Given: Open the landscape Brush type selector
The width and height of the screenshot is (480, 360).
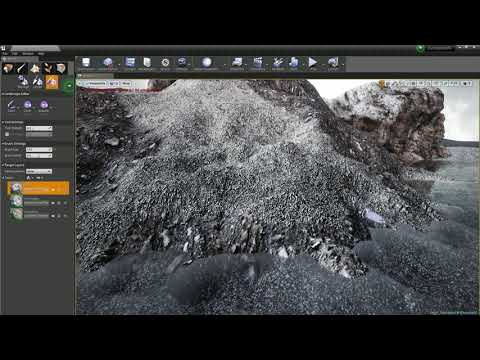Looking at the screenshot, I should 28,105.
